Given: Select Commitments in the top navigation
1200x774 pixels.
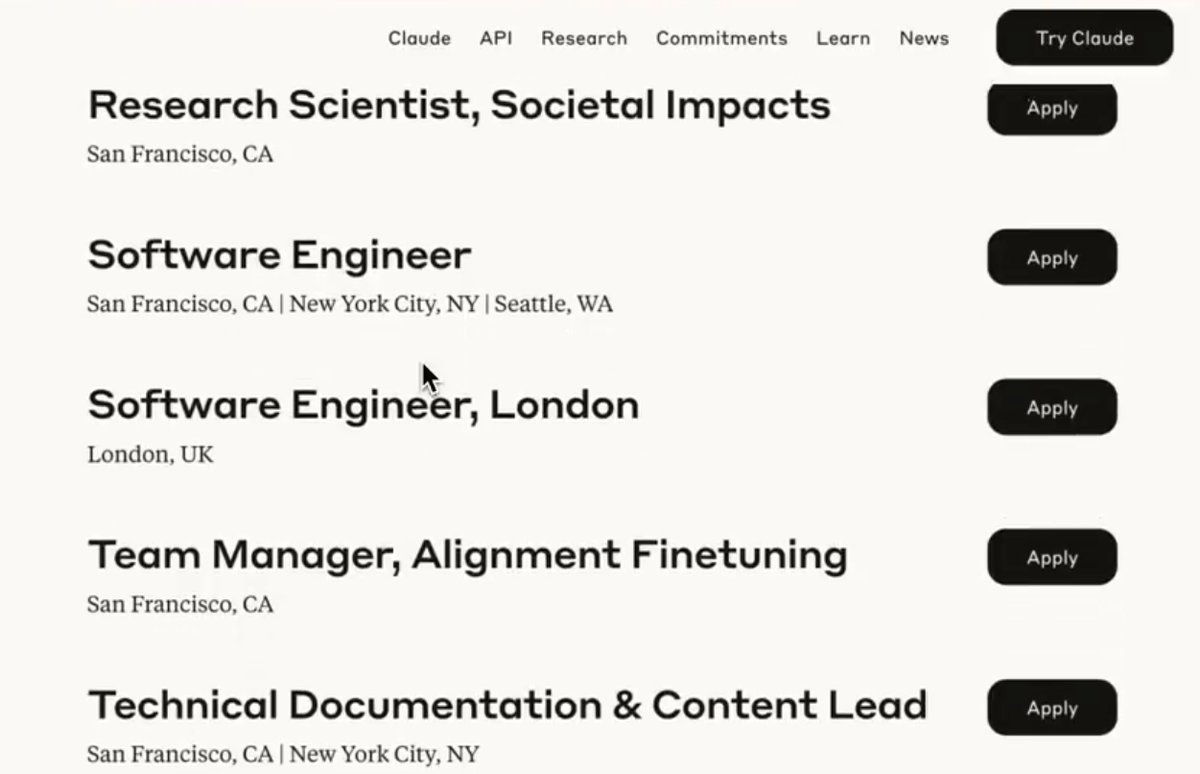Looking at the screenshot, I should (721, 38).
